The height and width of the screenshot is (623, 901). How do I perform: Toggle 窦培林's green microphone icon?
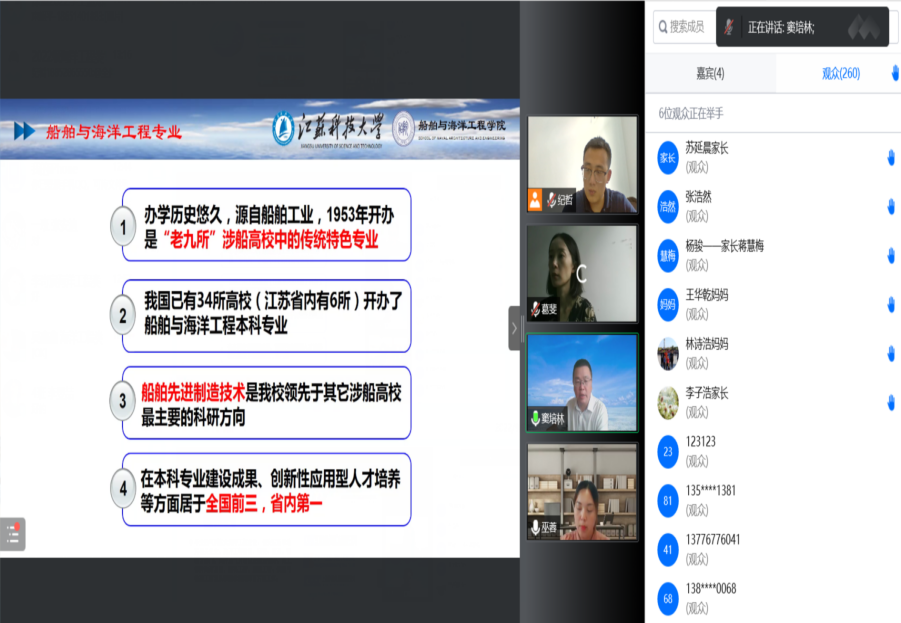pyautogui.click(x=536, y=419)
